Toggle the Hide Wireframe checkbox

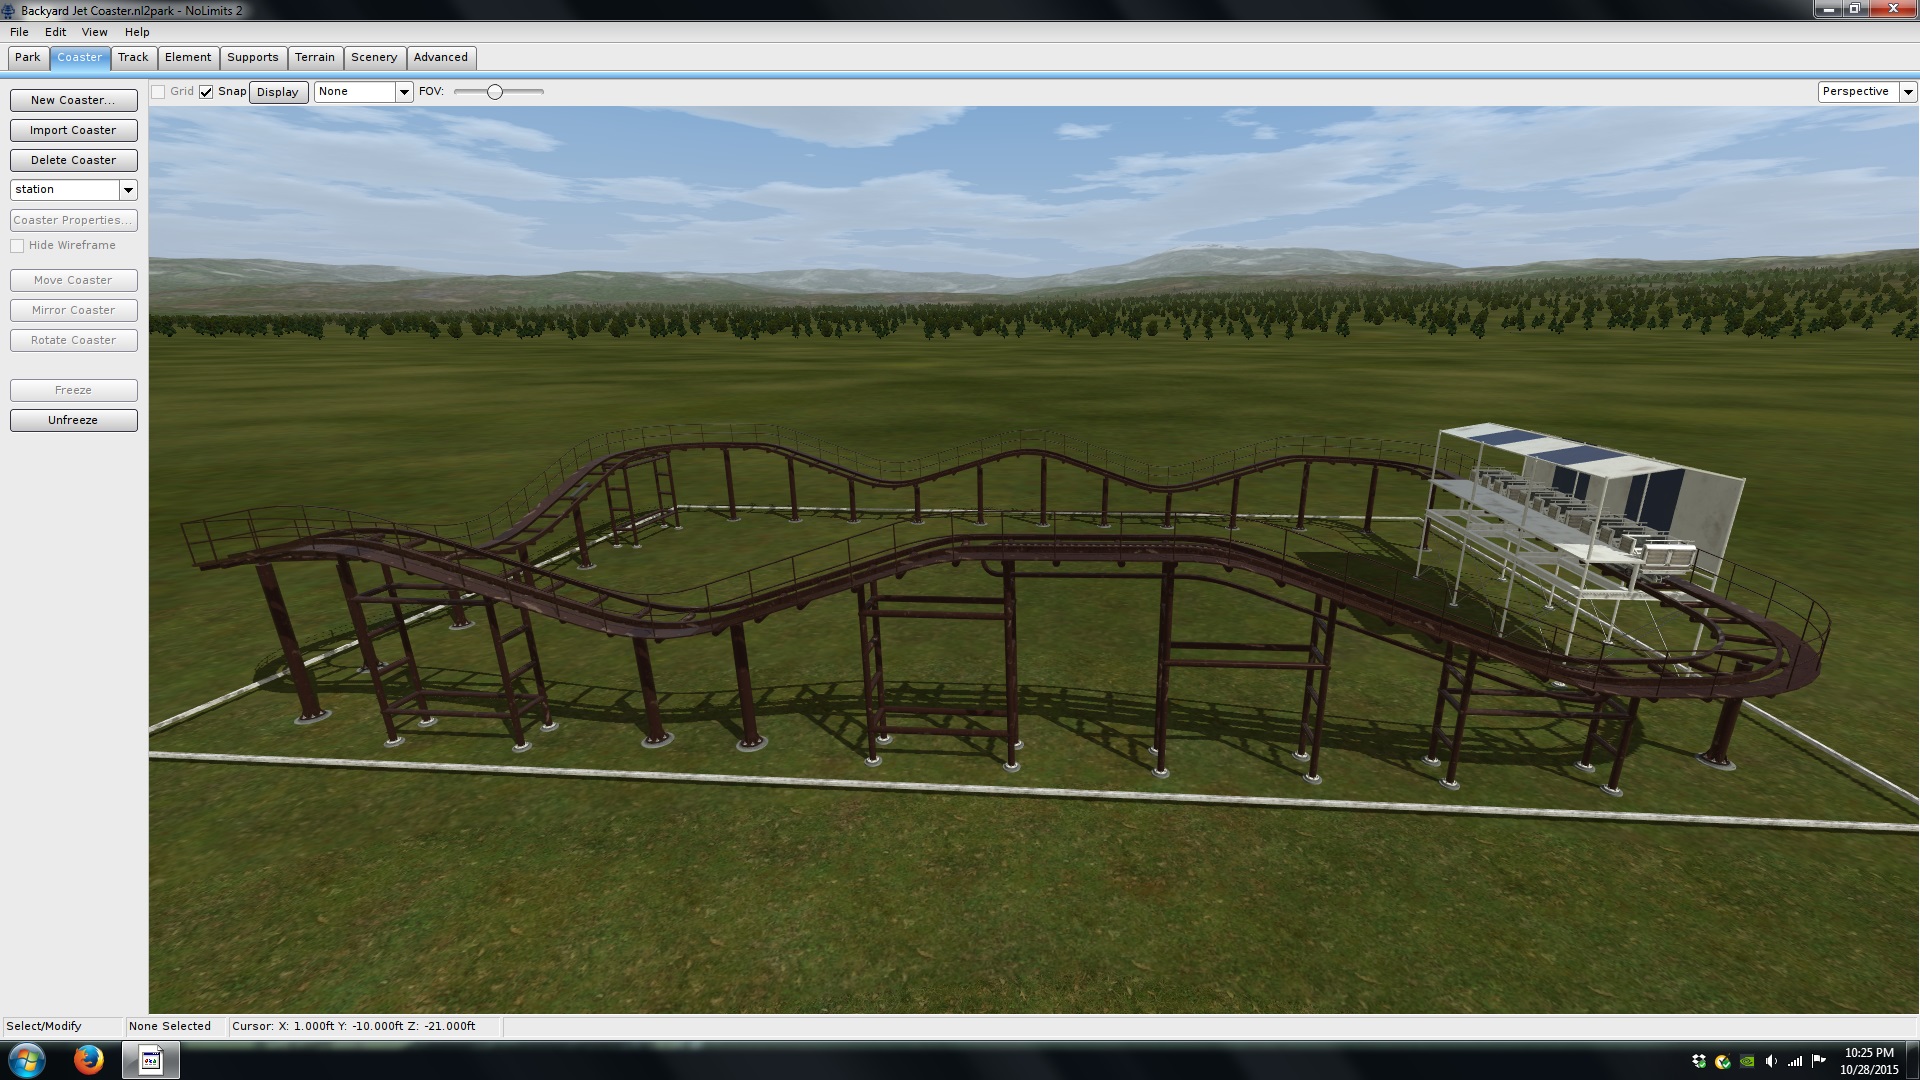point(17,246)
